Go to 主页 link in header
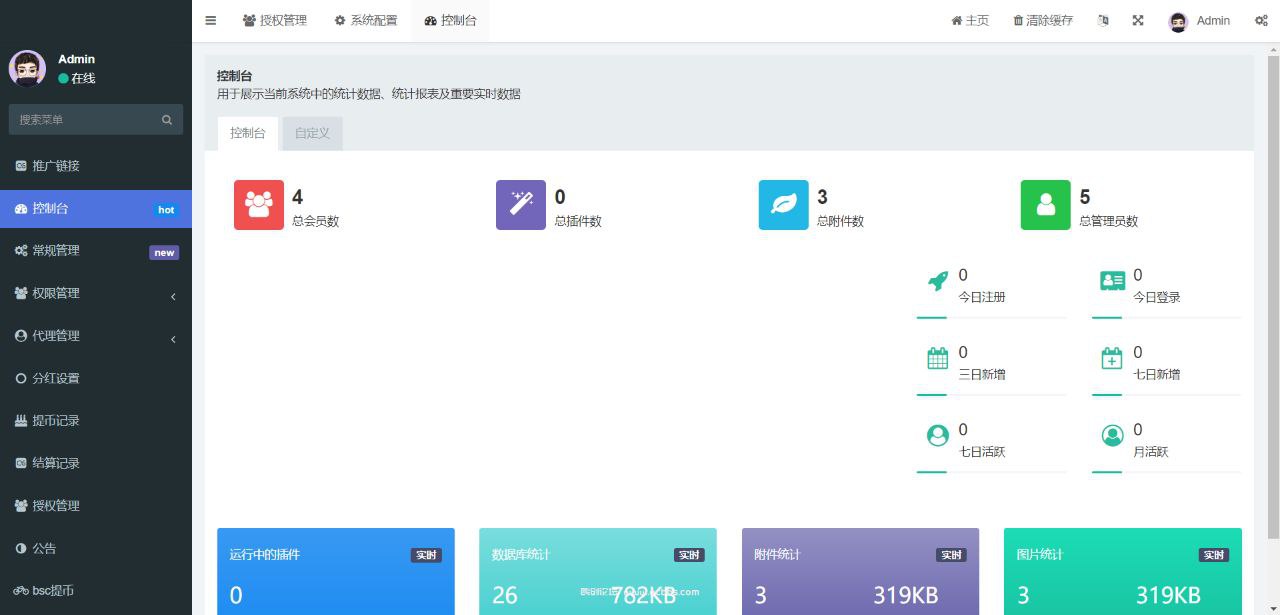The width and height of the screenshot is (1280, 615). click(x=970, y=20)
